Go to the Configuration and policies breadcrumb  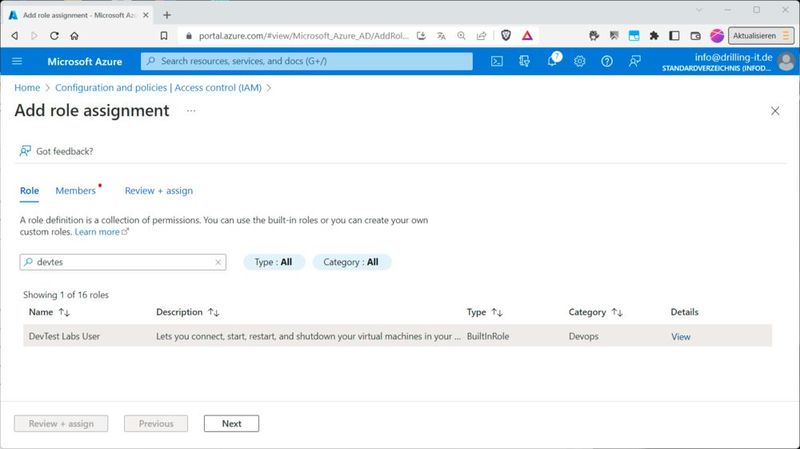158,88
